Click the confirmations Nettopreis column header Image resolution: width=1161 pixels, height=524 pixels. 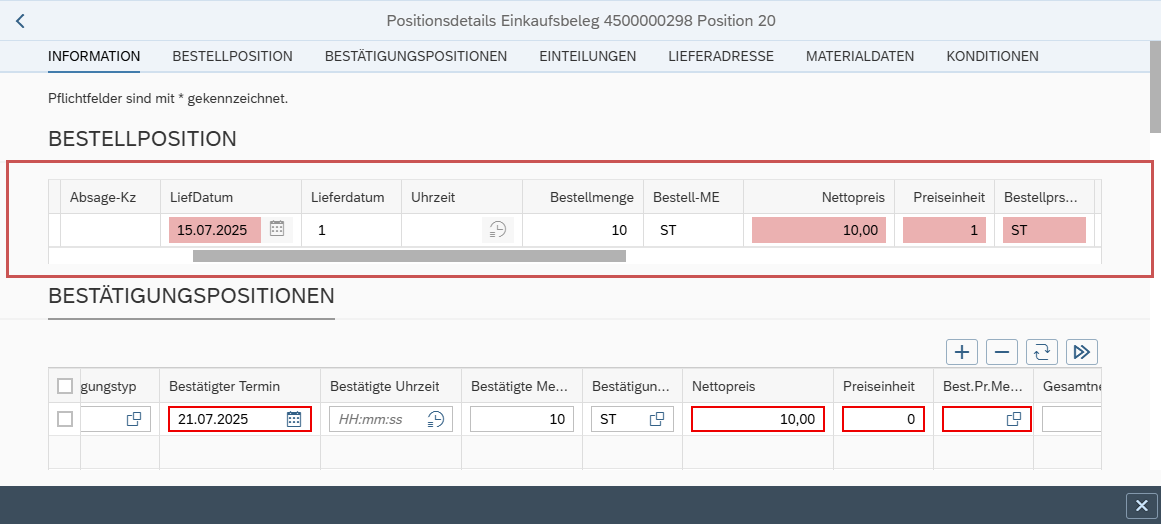pyautogui.click(x=758, y=386)
